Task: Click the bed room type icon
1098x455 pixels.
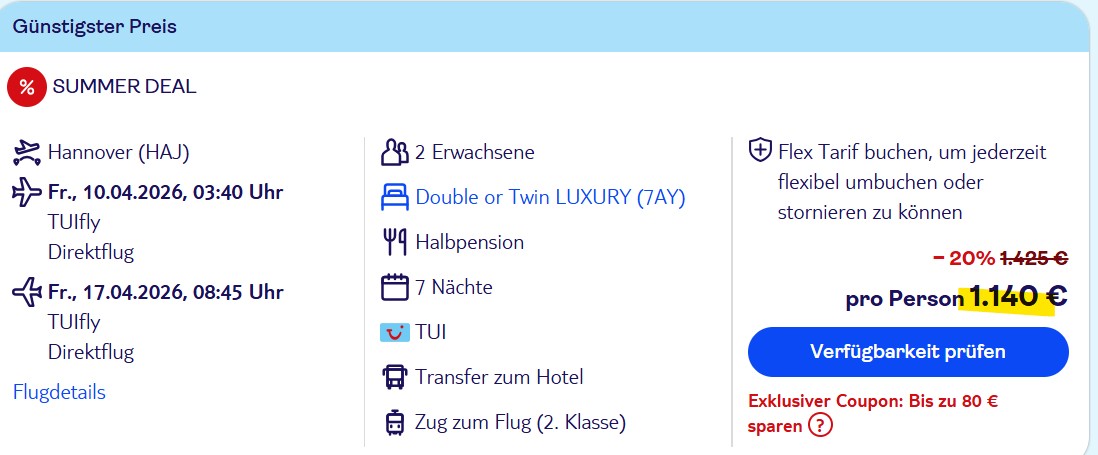Action: pyautogui.click(x=395, y=198)
